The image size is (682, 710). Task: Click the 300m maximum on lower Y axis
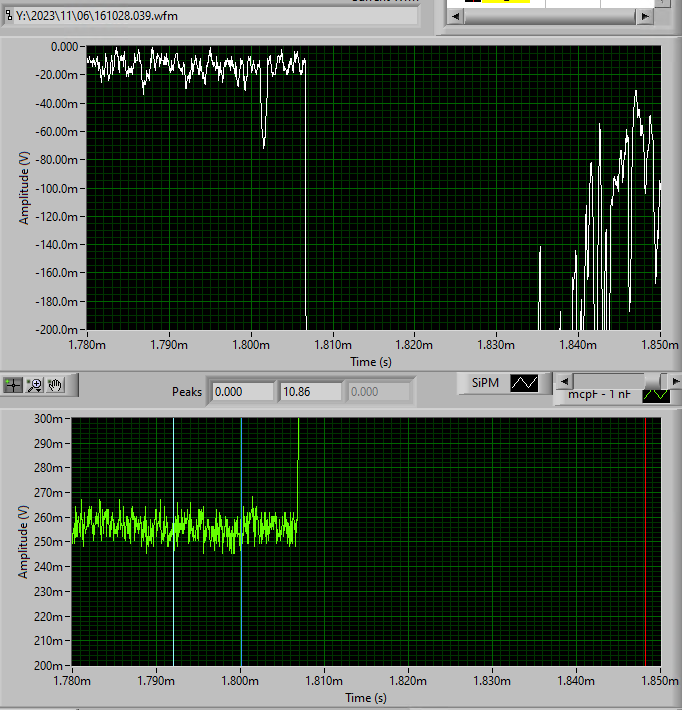pyautogui.click(x=48, y=419)
